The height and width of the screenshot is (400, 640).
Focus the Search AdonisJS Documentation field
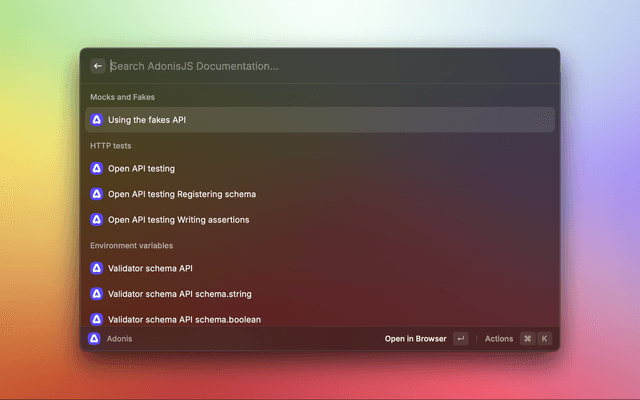coord(300,66)
